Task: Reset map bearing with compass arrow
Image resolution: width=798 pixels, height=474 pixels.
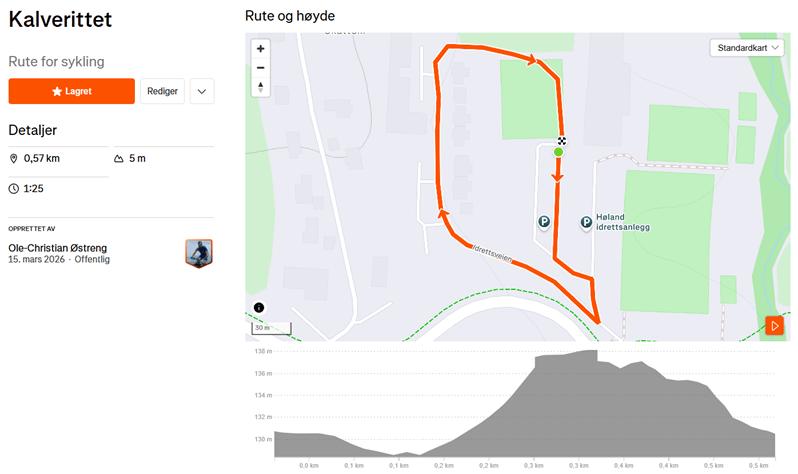Action: 261,86
